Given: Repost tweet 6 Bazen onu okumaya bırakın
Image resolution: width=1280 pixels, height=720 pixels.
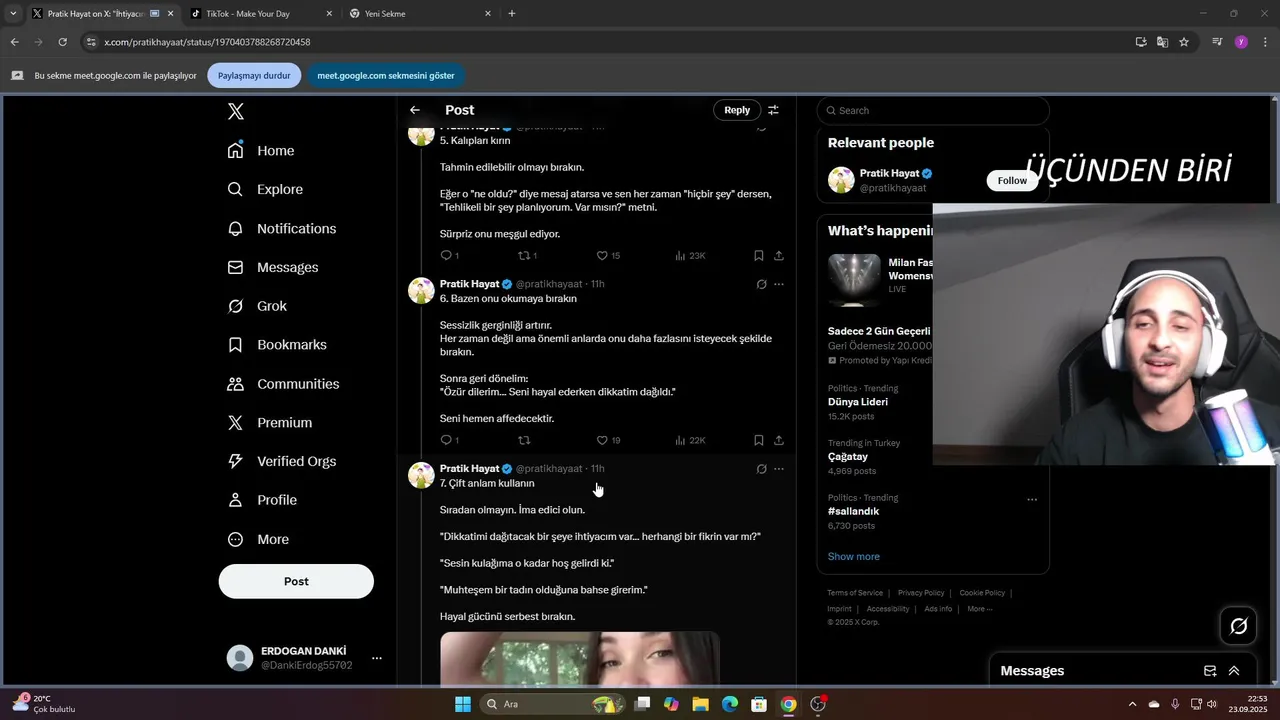Looking at the screenshot, I should pos(523,440).
